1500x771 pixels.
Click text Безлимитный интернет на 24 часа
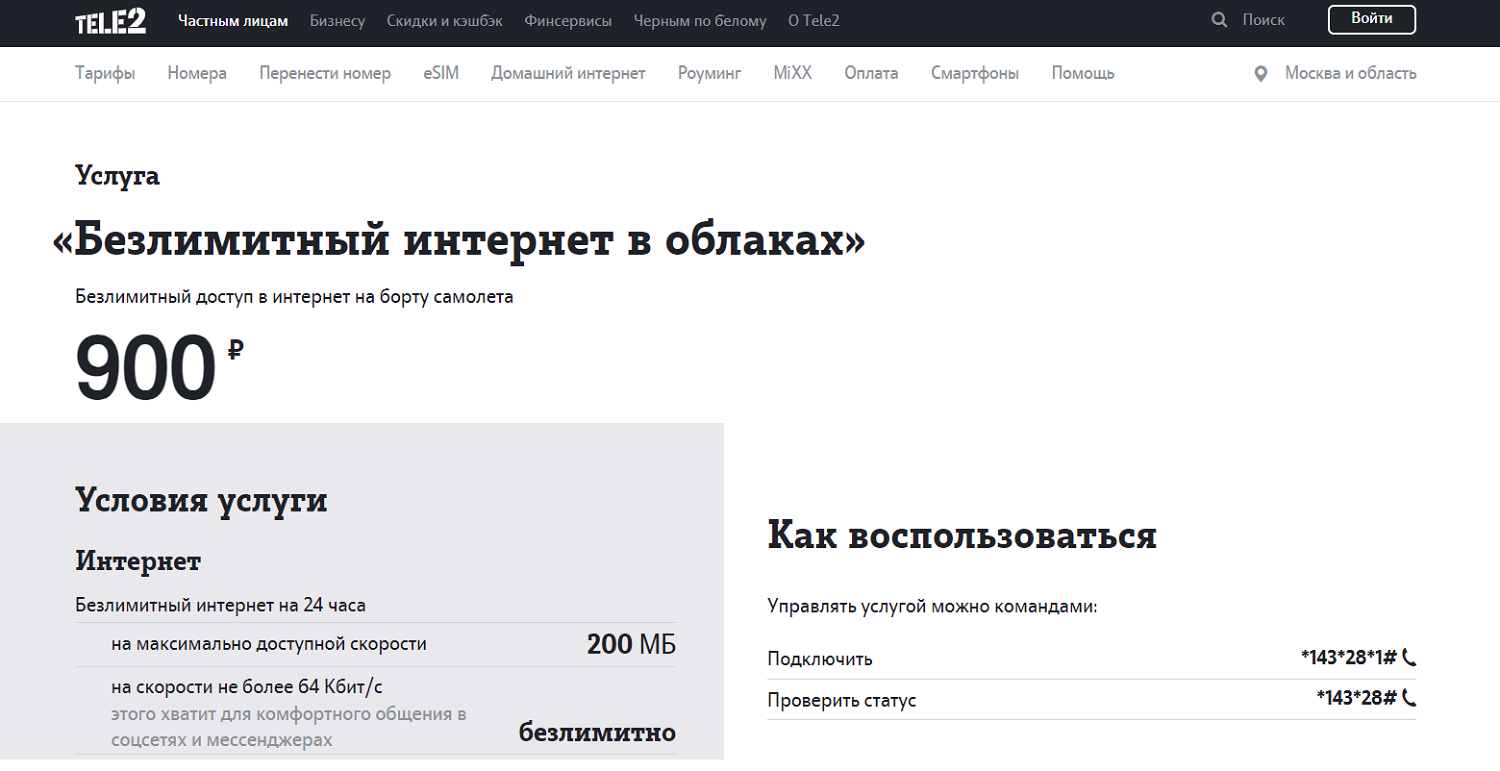tap(220, 605)
